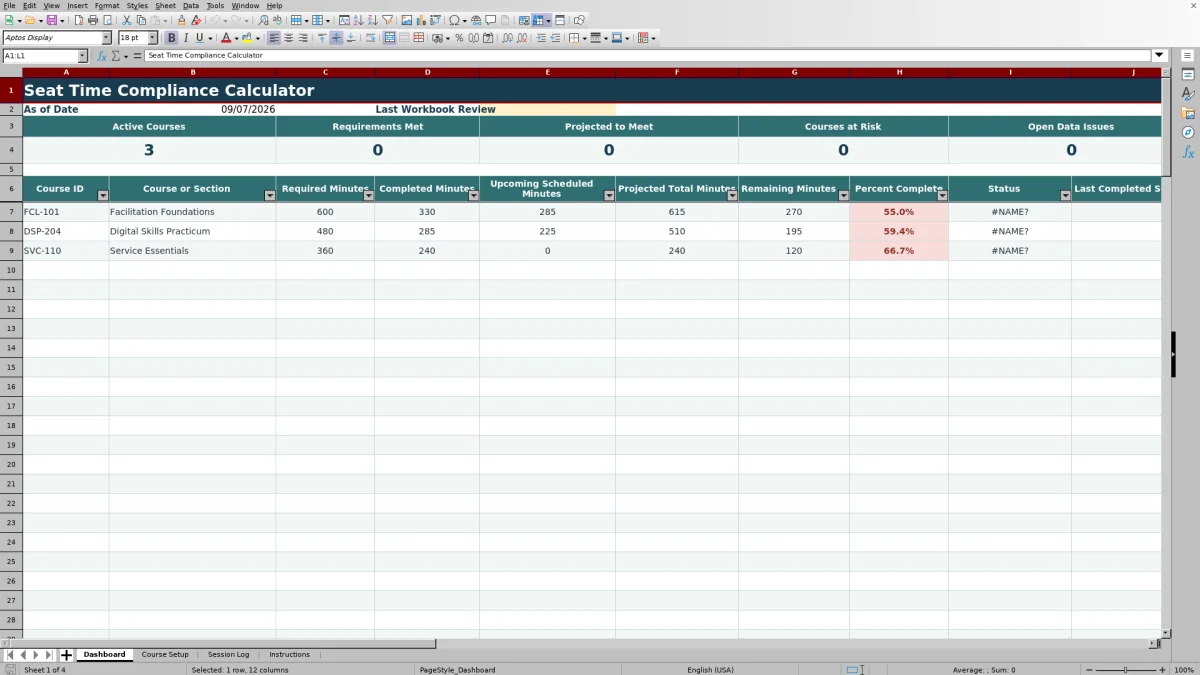
Task: Toggle Italic formatting
Action: [x=185, y=38]
